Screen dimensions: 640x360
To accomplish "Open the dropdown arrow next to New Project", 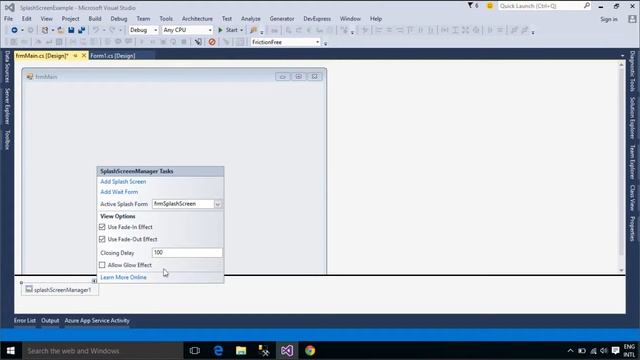I will (53, 30).
